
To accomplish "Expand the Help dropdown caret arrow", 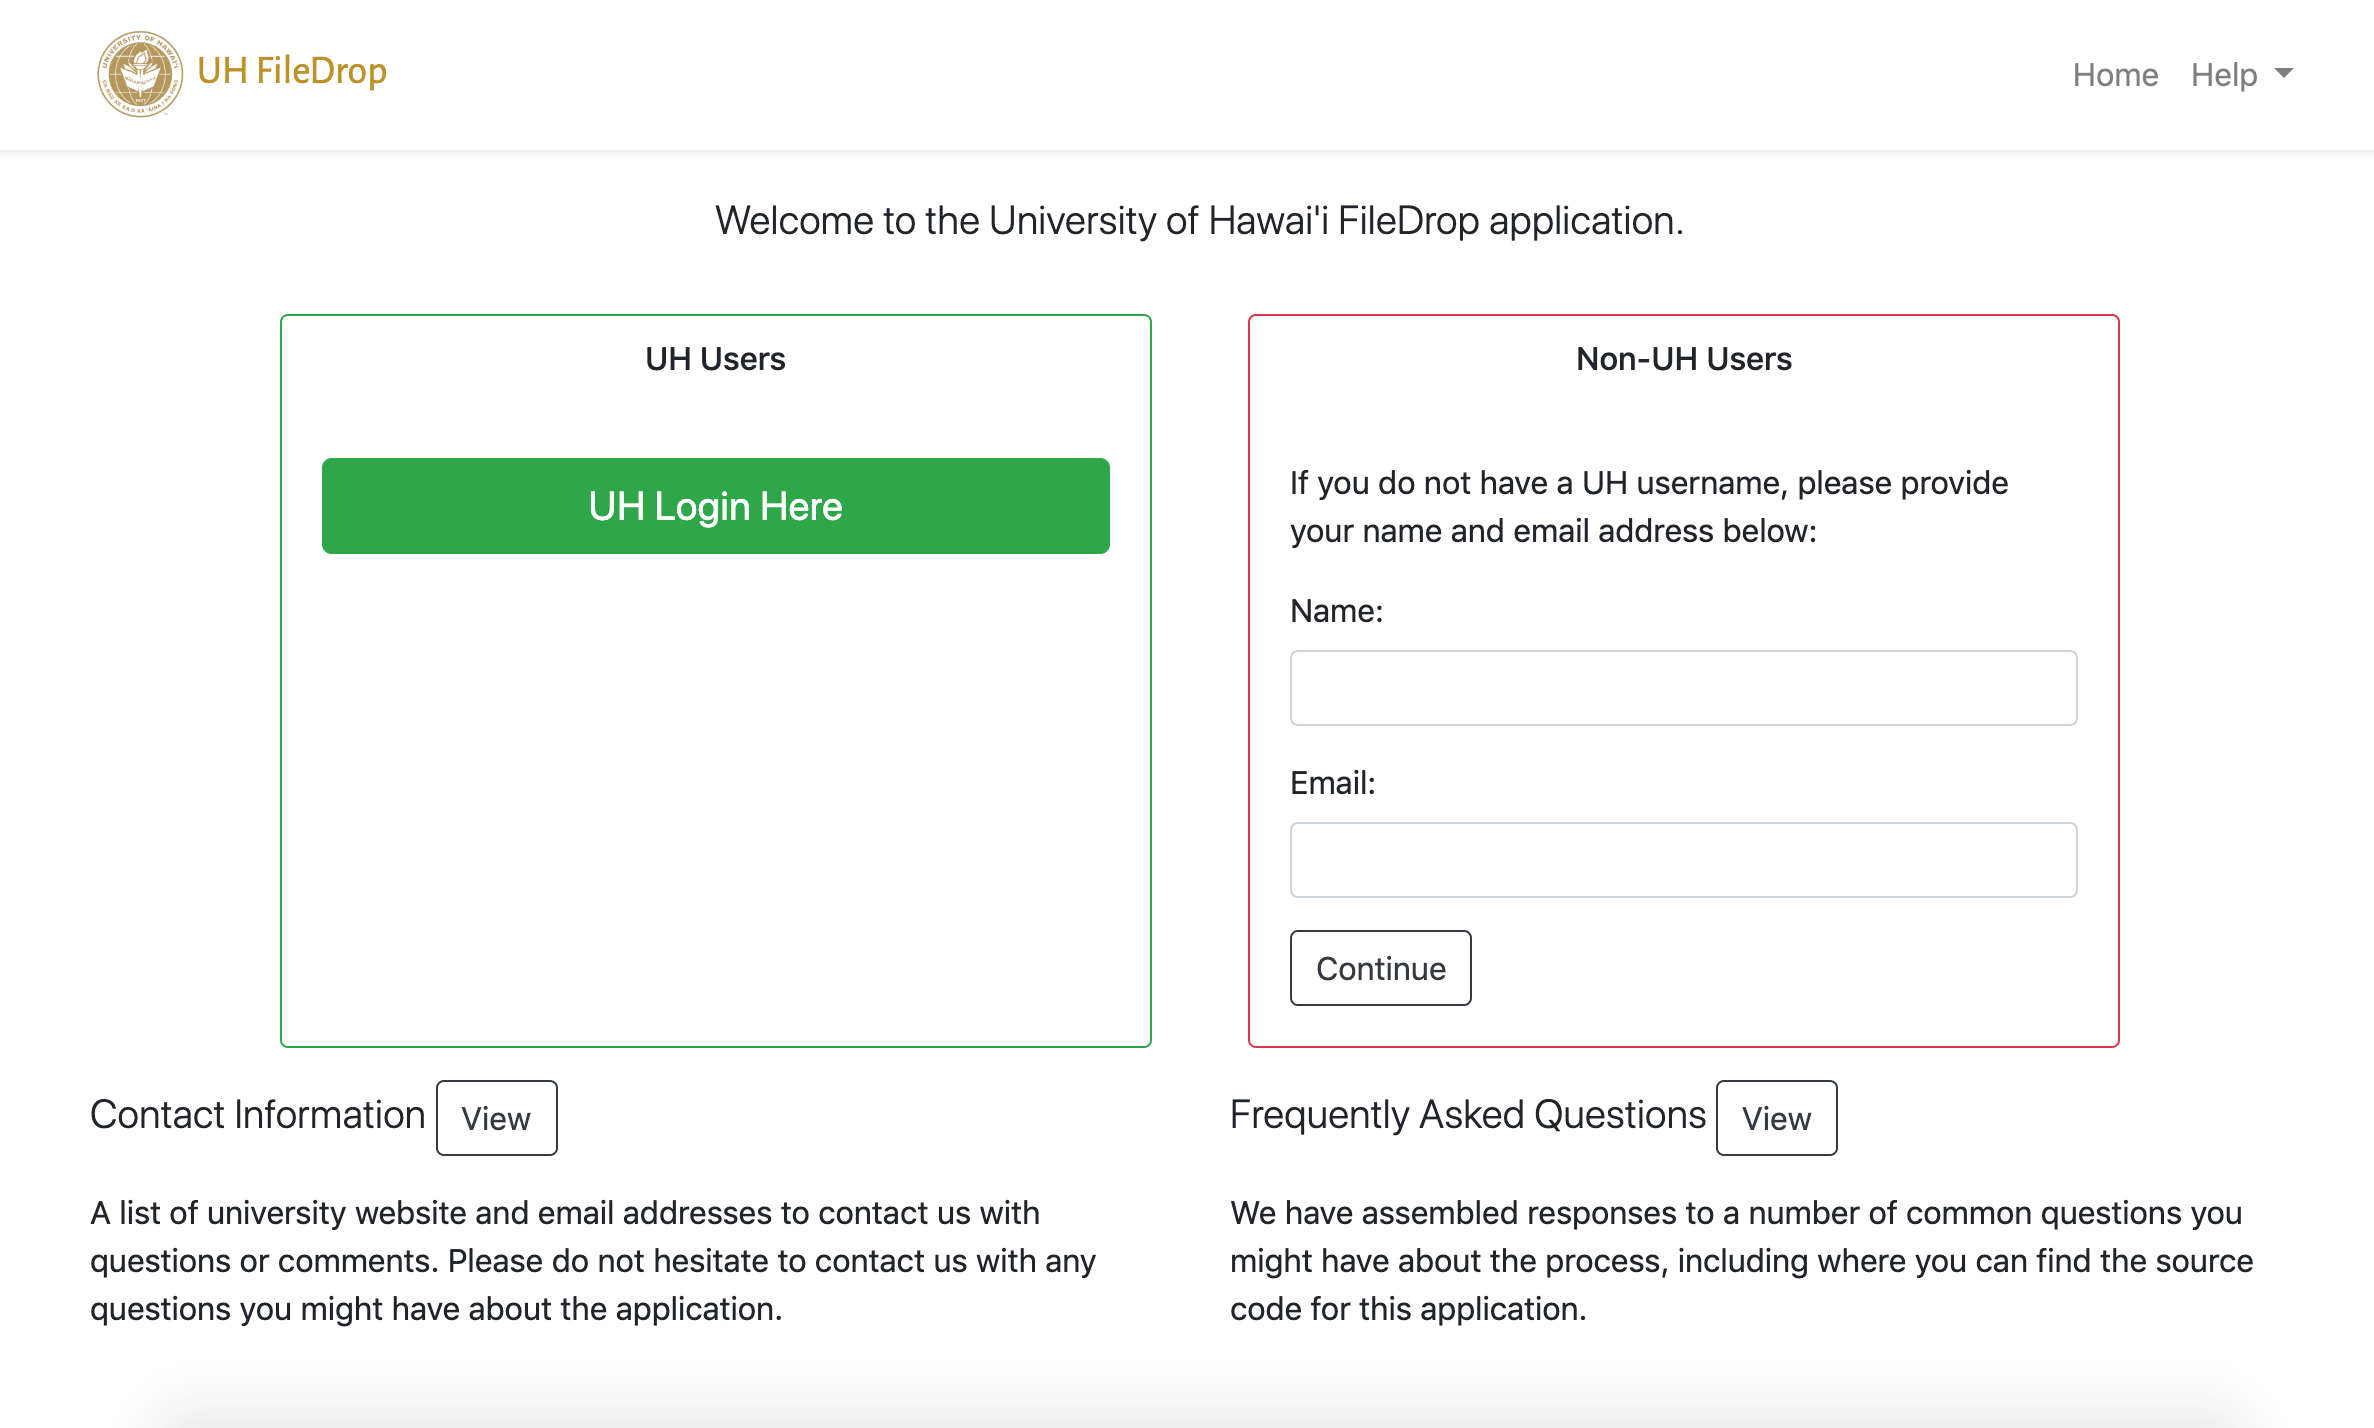I will pos(2283,73).
